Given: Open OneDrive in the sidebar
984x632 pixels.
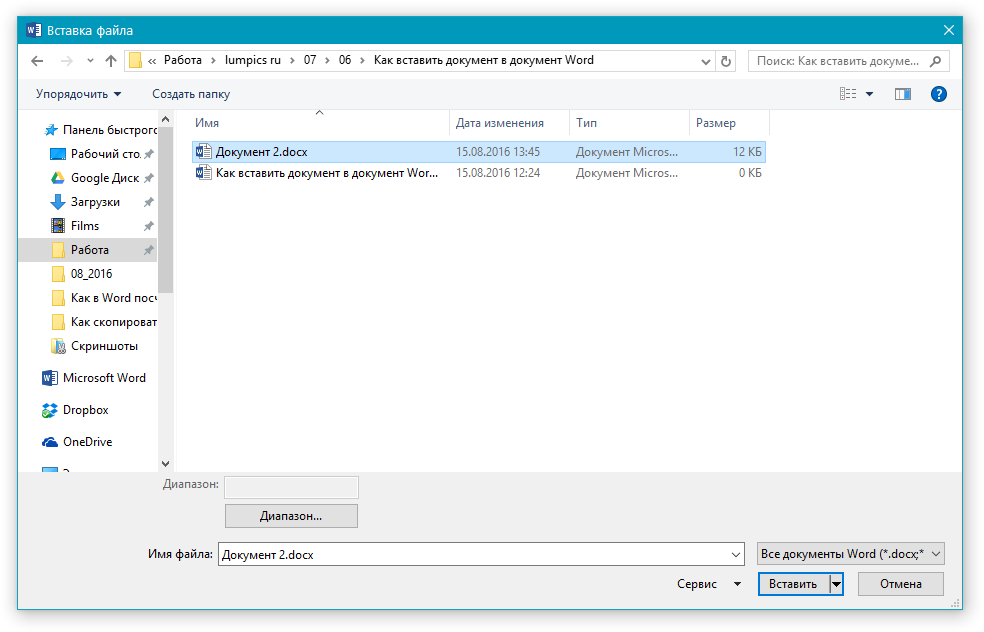Looking at the screenshot, I should click(x=87, y=442).
